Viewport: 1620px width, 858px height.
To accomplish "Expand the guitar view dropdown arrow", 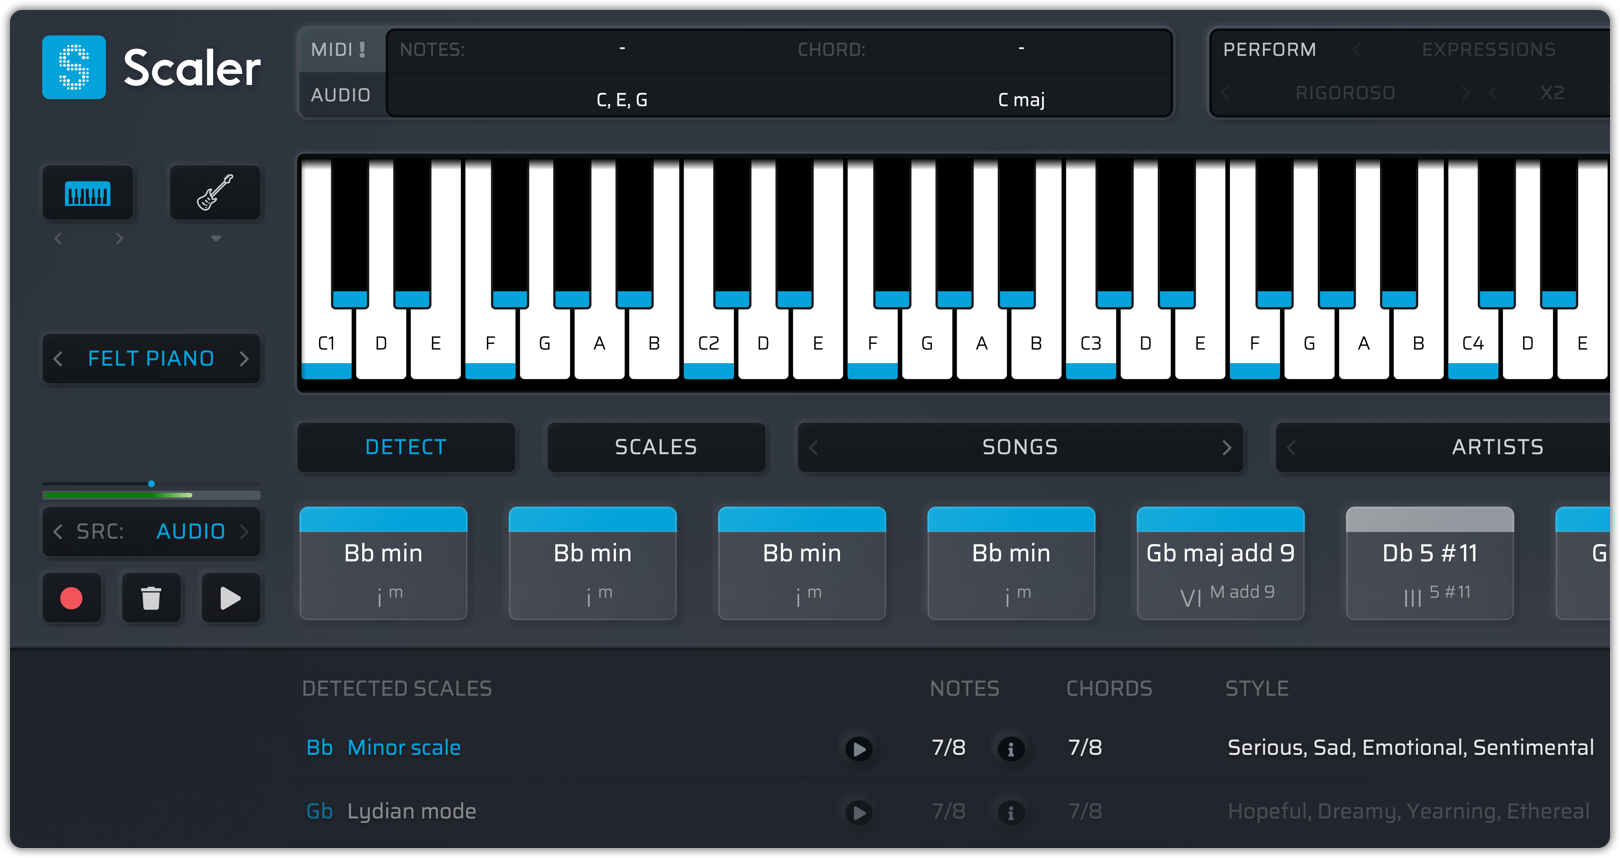I will (216, 239).
